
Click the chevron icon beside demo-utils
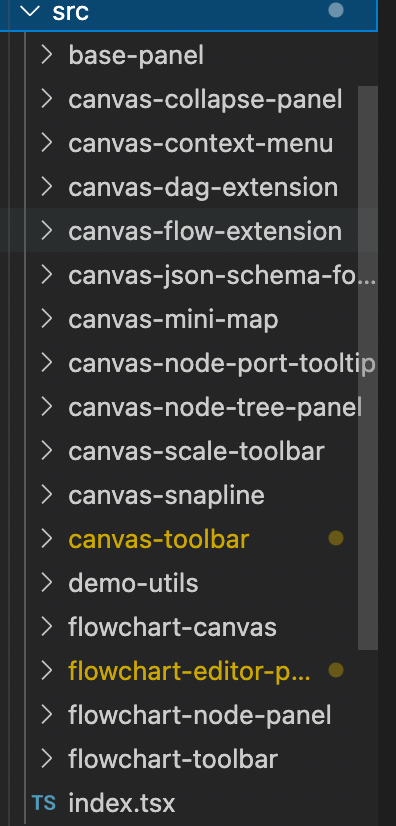[47, 583]
